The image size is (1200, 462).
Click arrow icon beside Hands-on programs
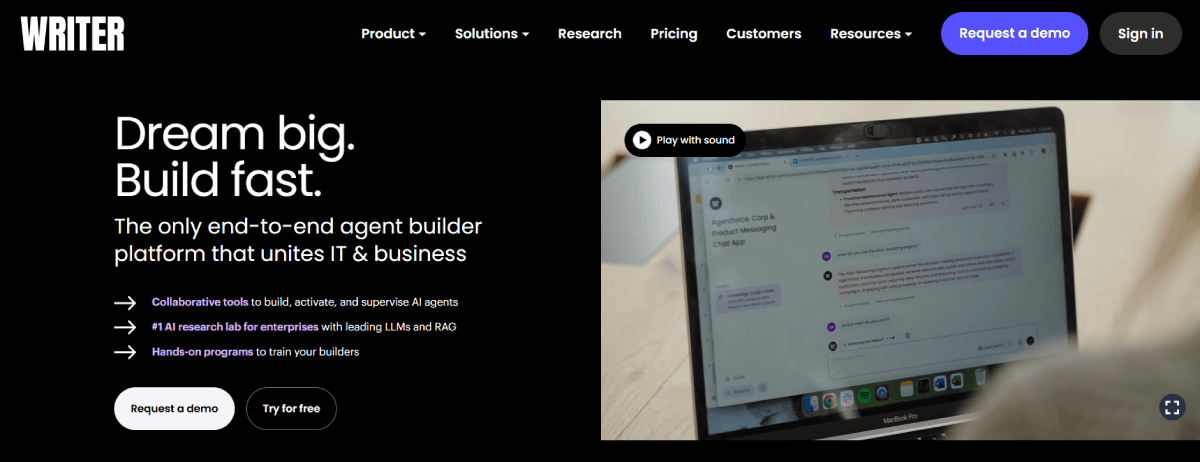click(x=125, y=352)
